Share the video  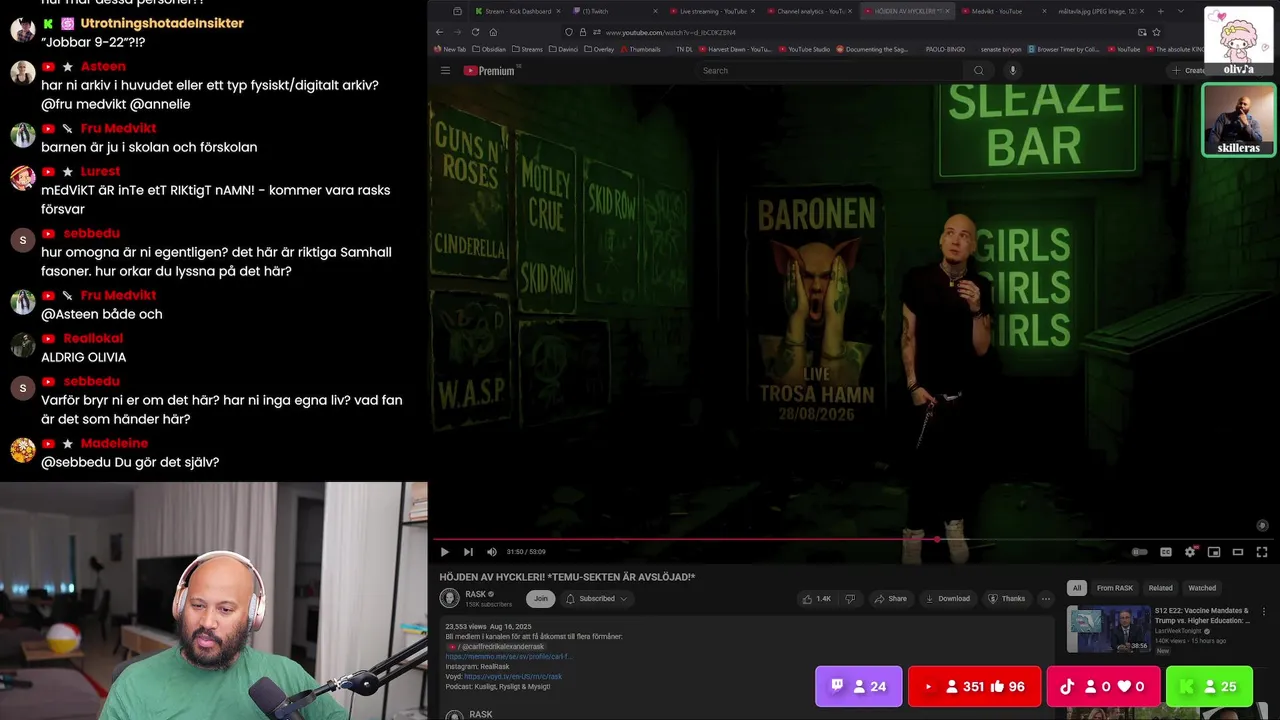click(x=890, y=598)
